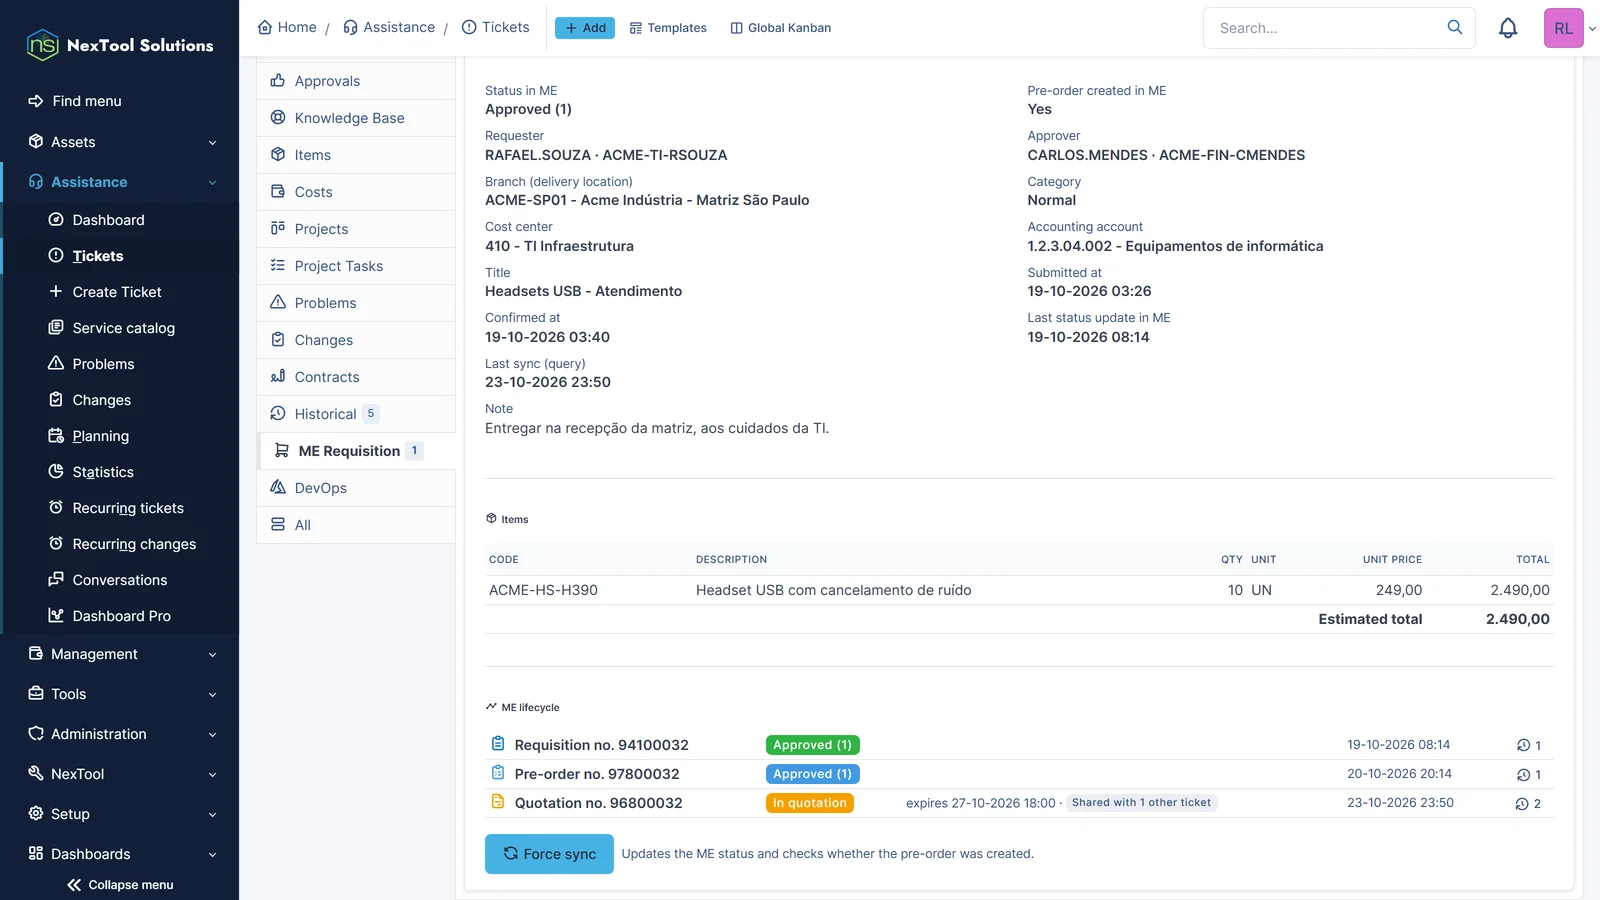Image resolution: width=1600 pixels, height=900 pixels.
Task: Switch to the Historical tab
Action: (x=356, y=414)
